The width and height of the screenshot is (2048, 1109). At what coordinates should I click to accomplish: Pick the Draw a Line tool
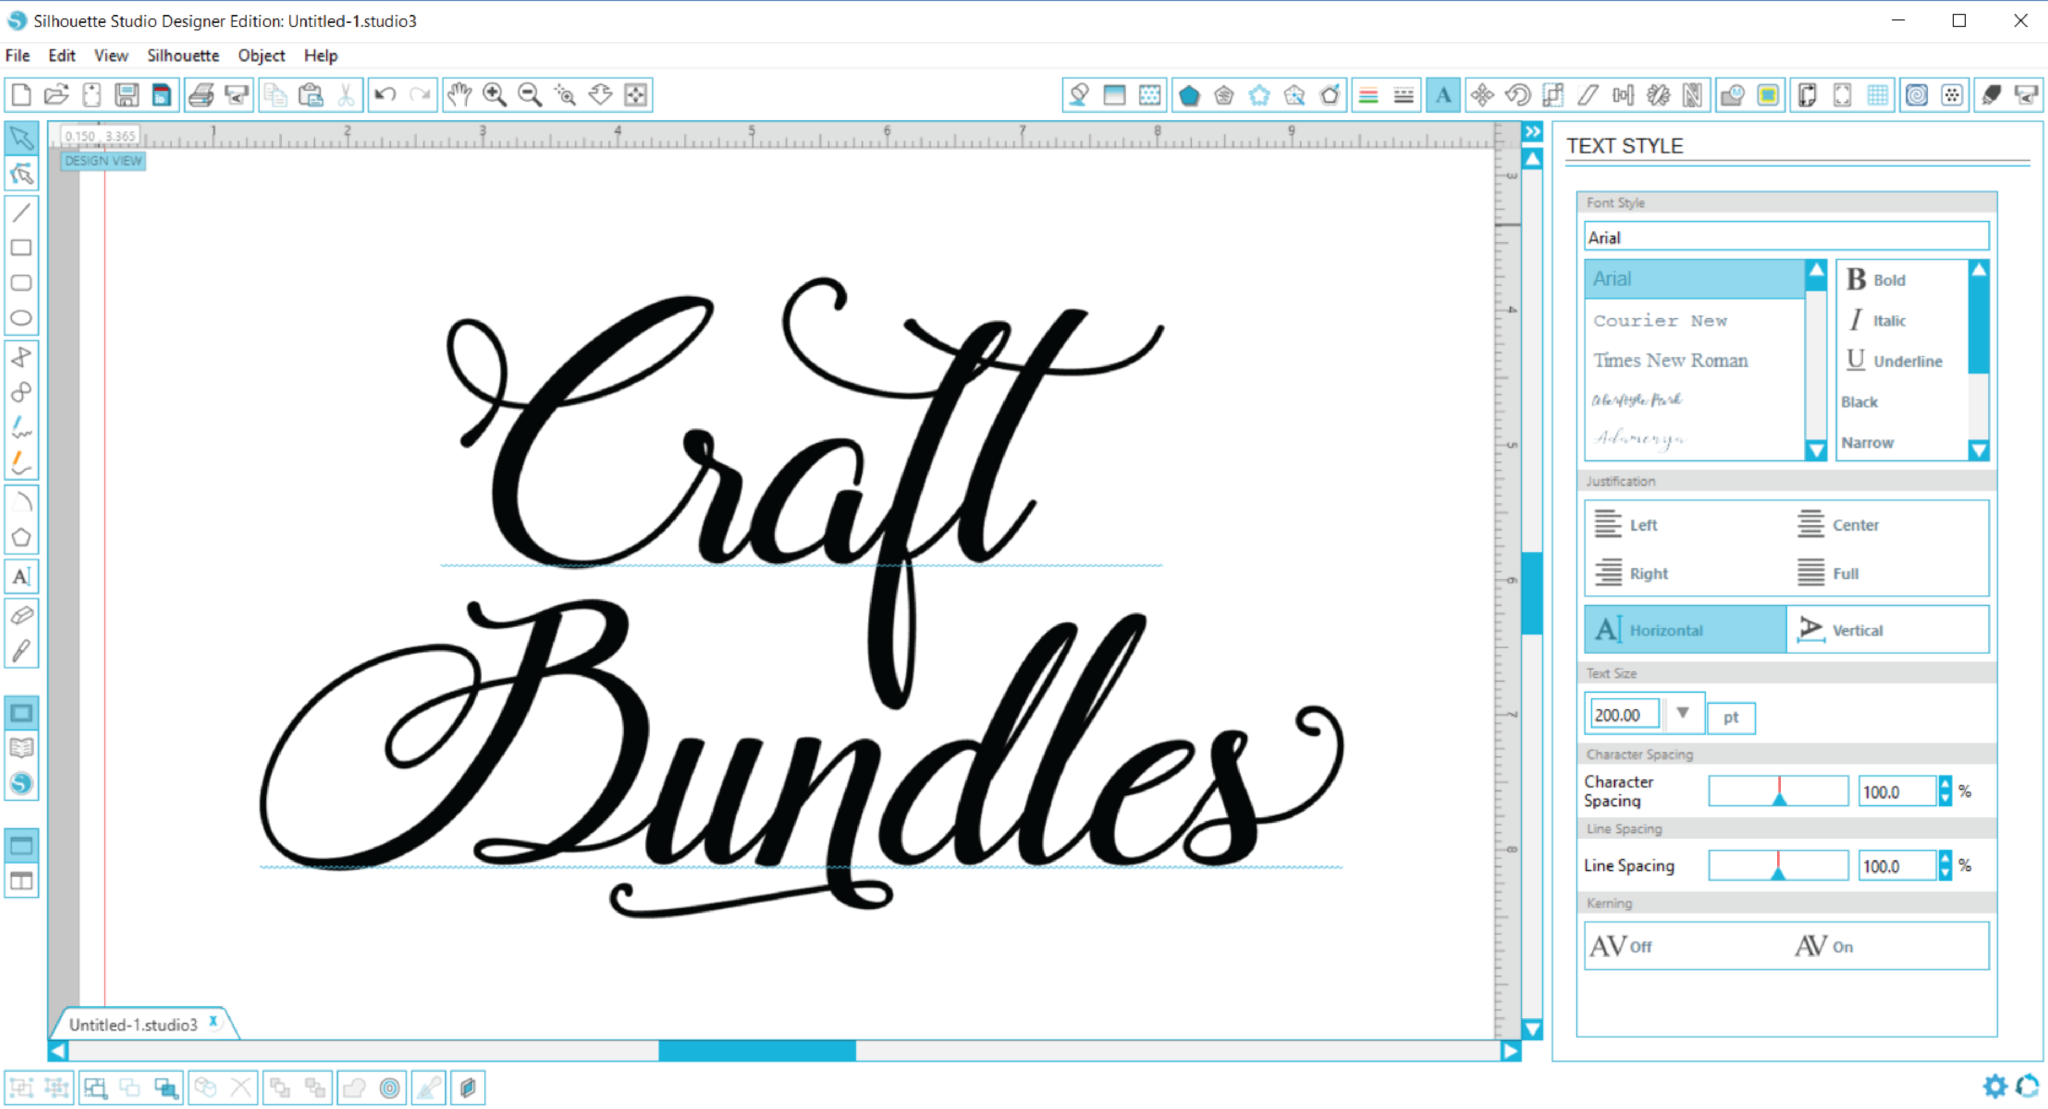click(21, 211)
